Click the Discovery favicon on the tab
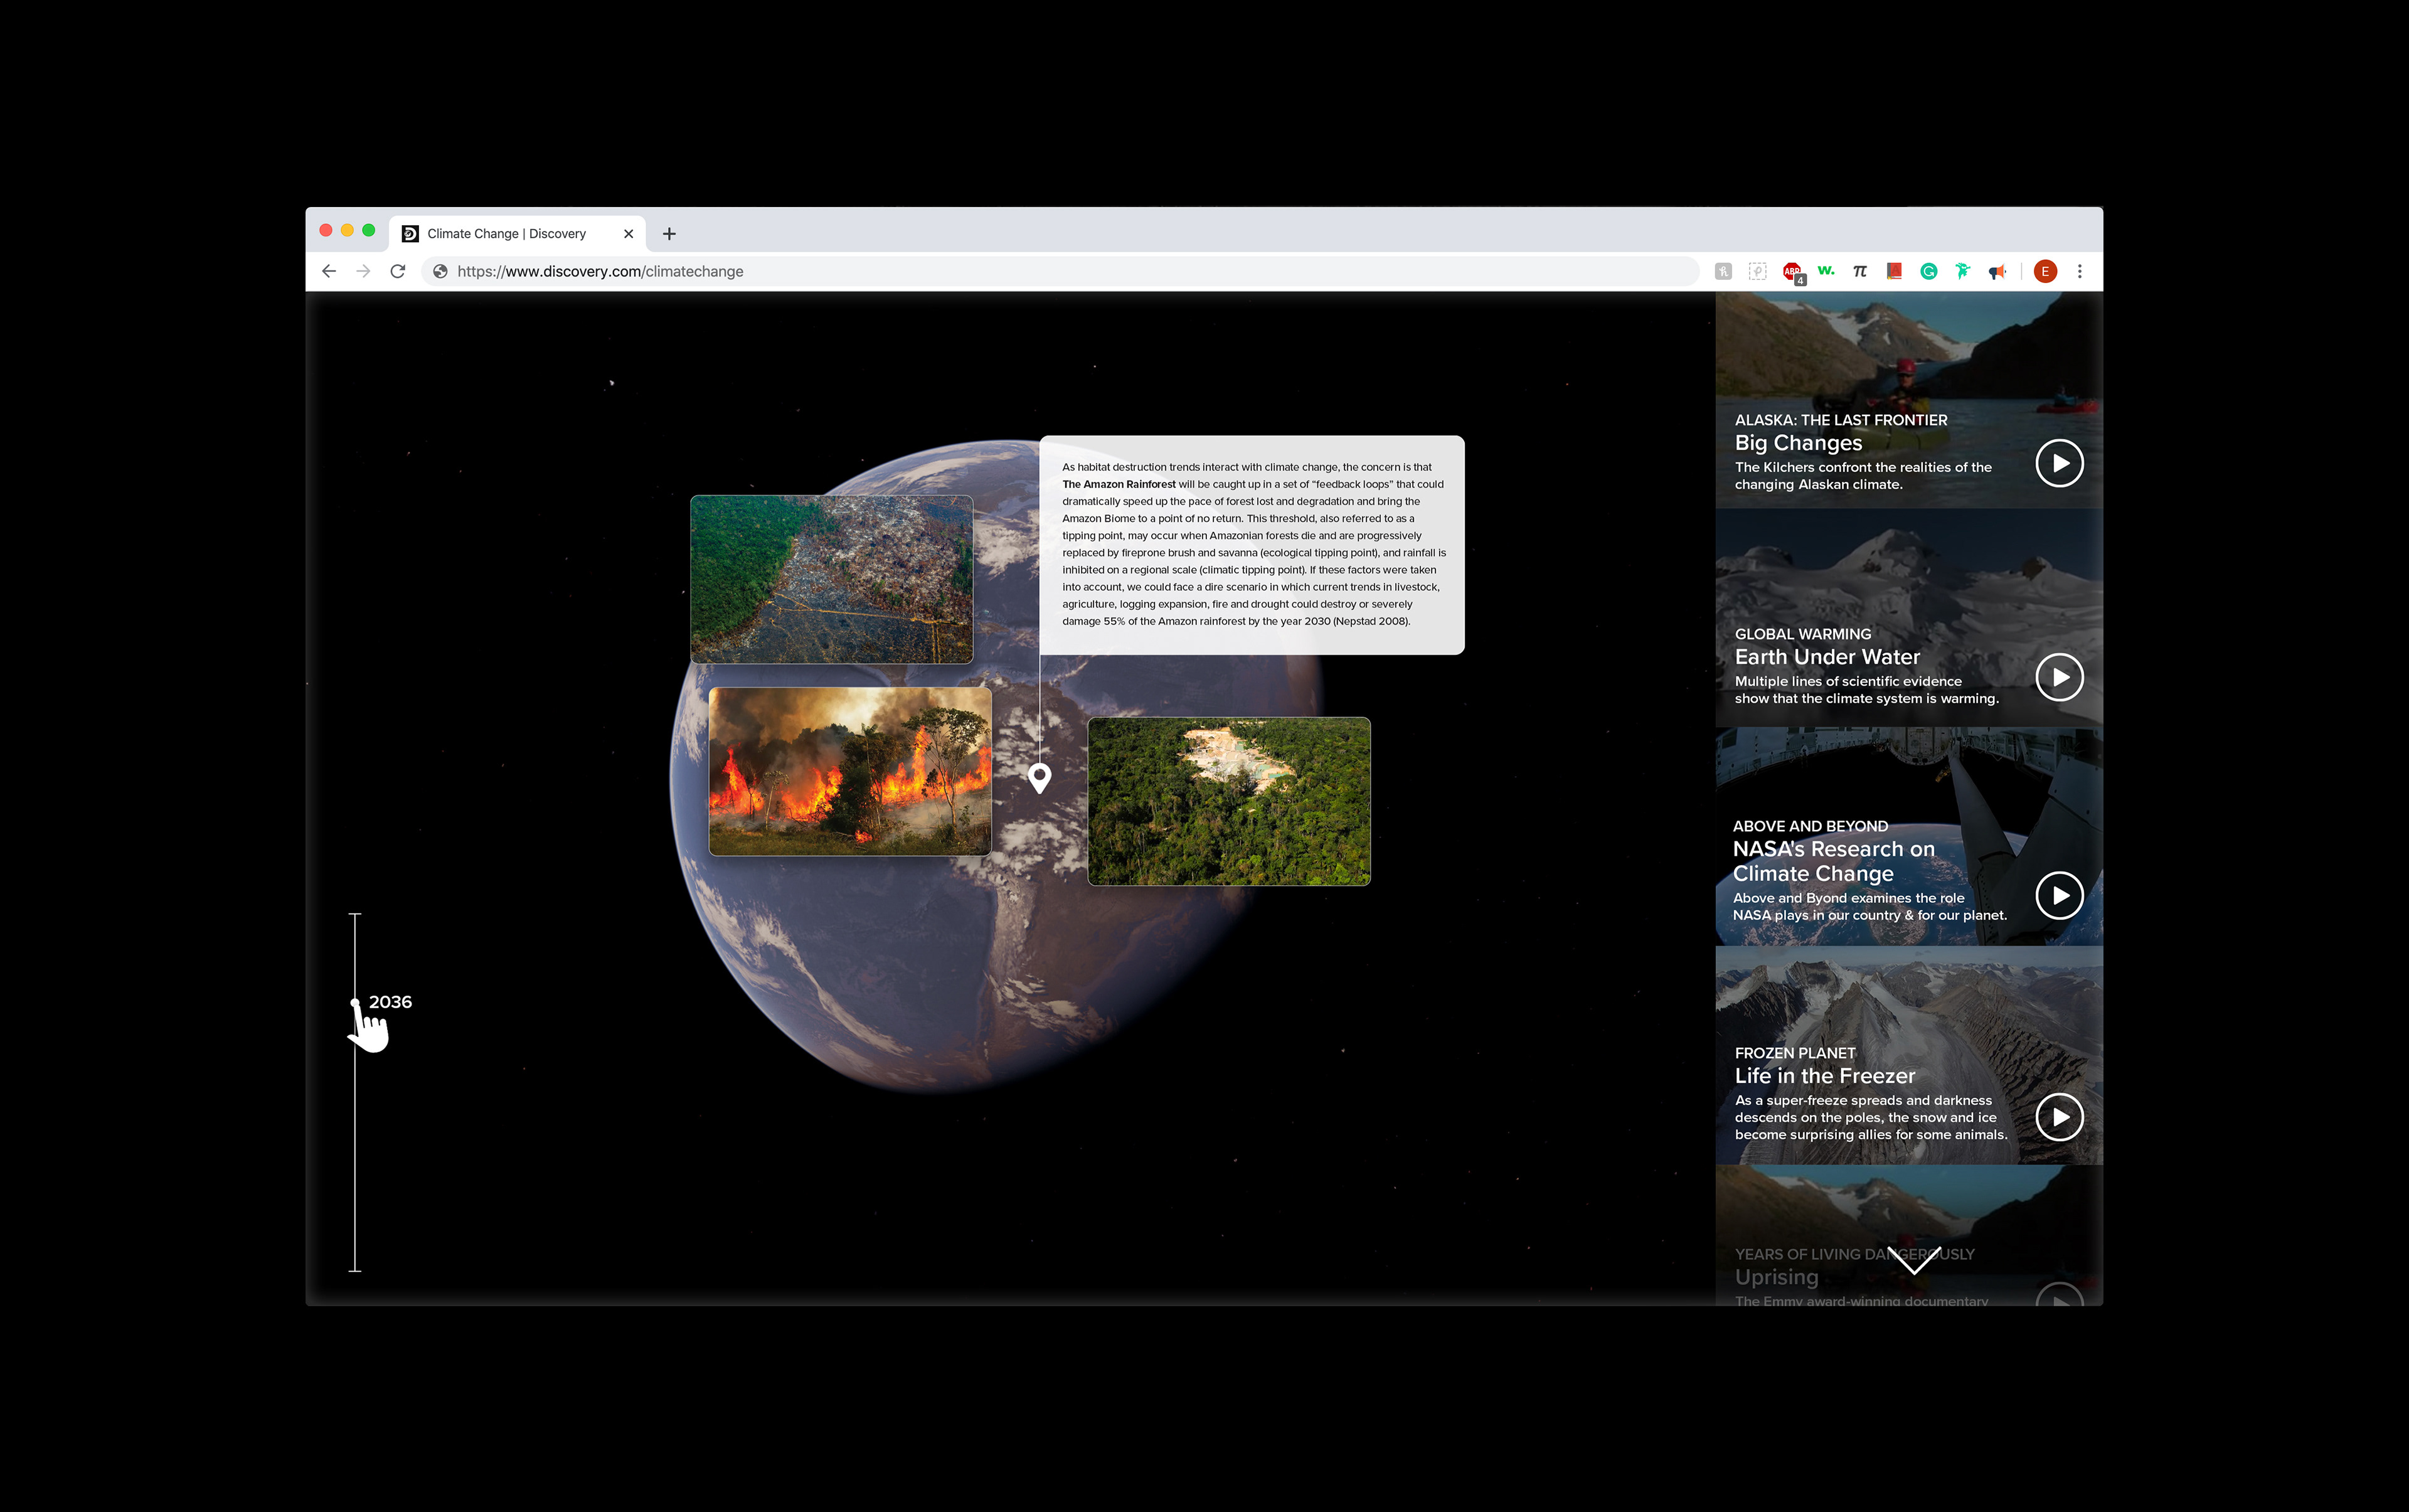Screen dimensions: 2409x1512 click(410, 234)
